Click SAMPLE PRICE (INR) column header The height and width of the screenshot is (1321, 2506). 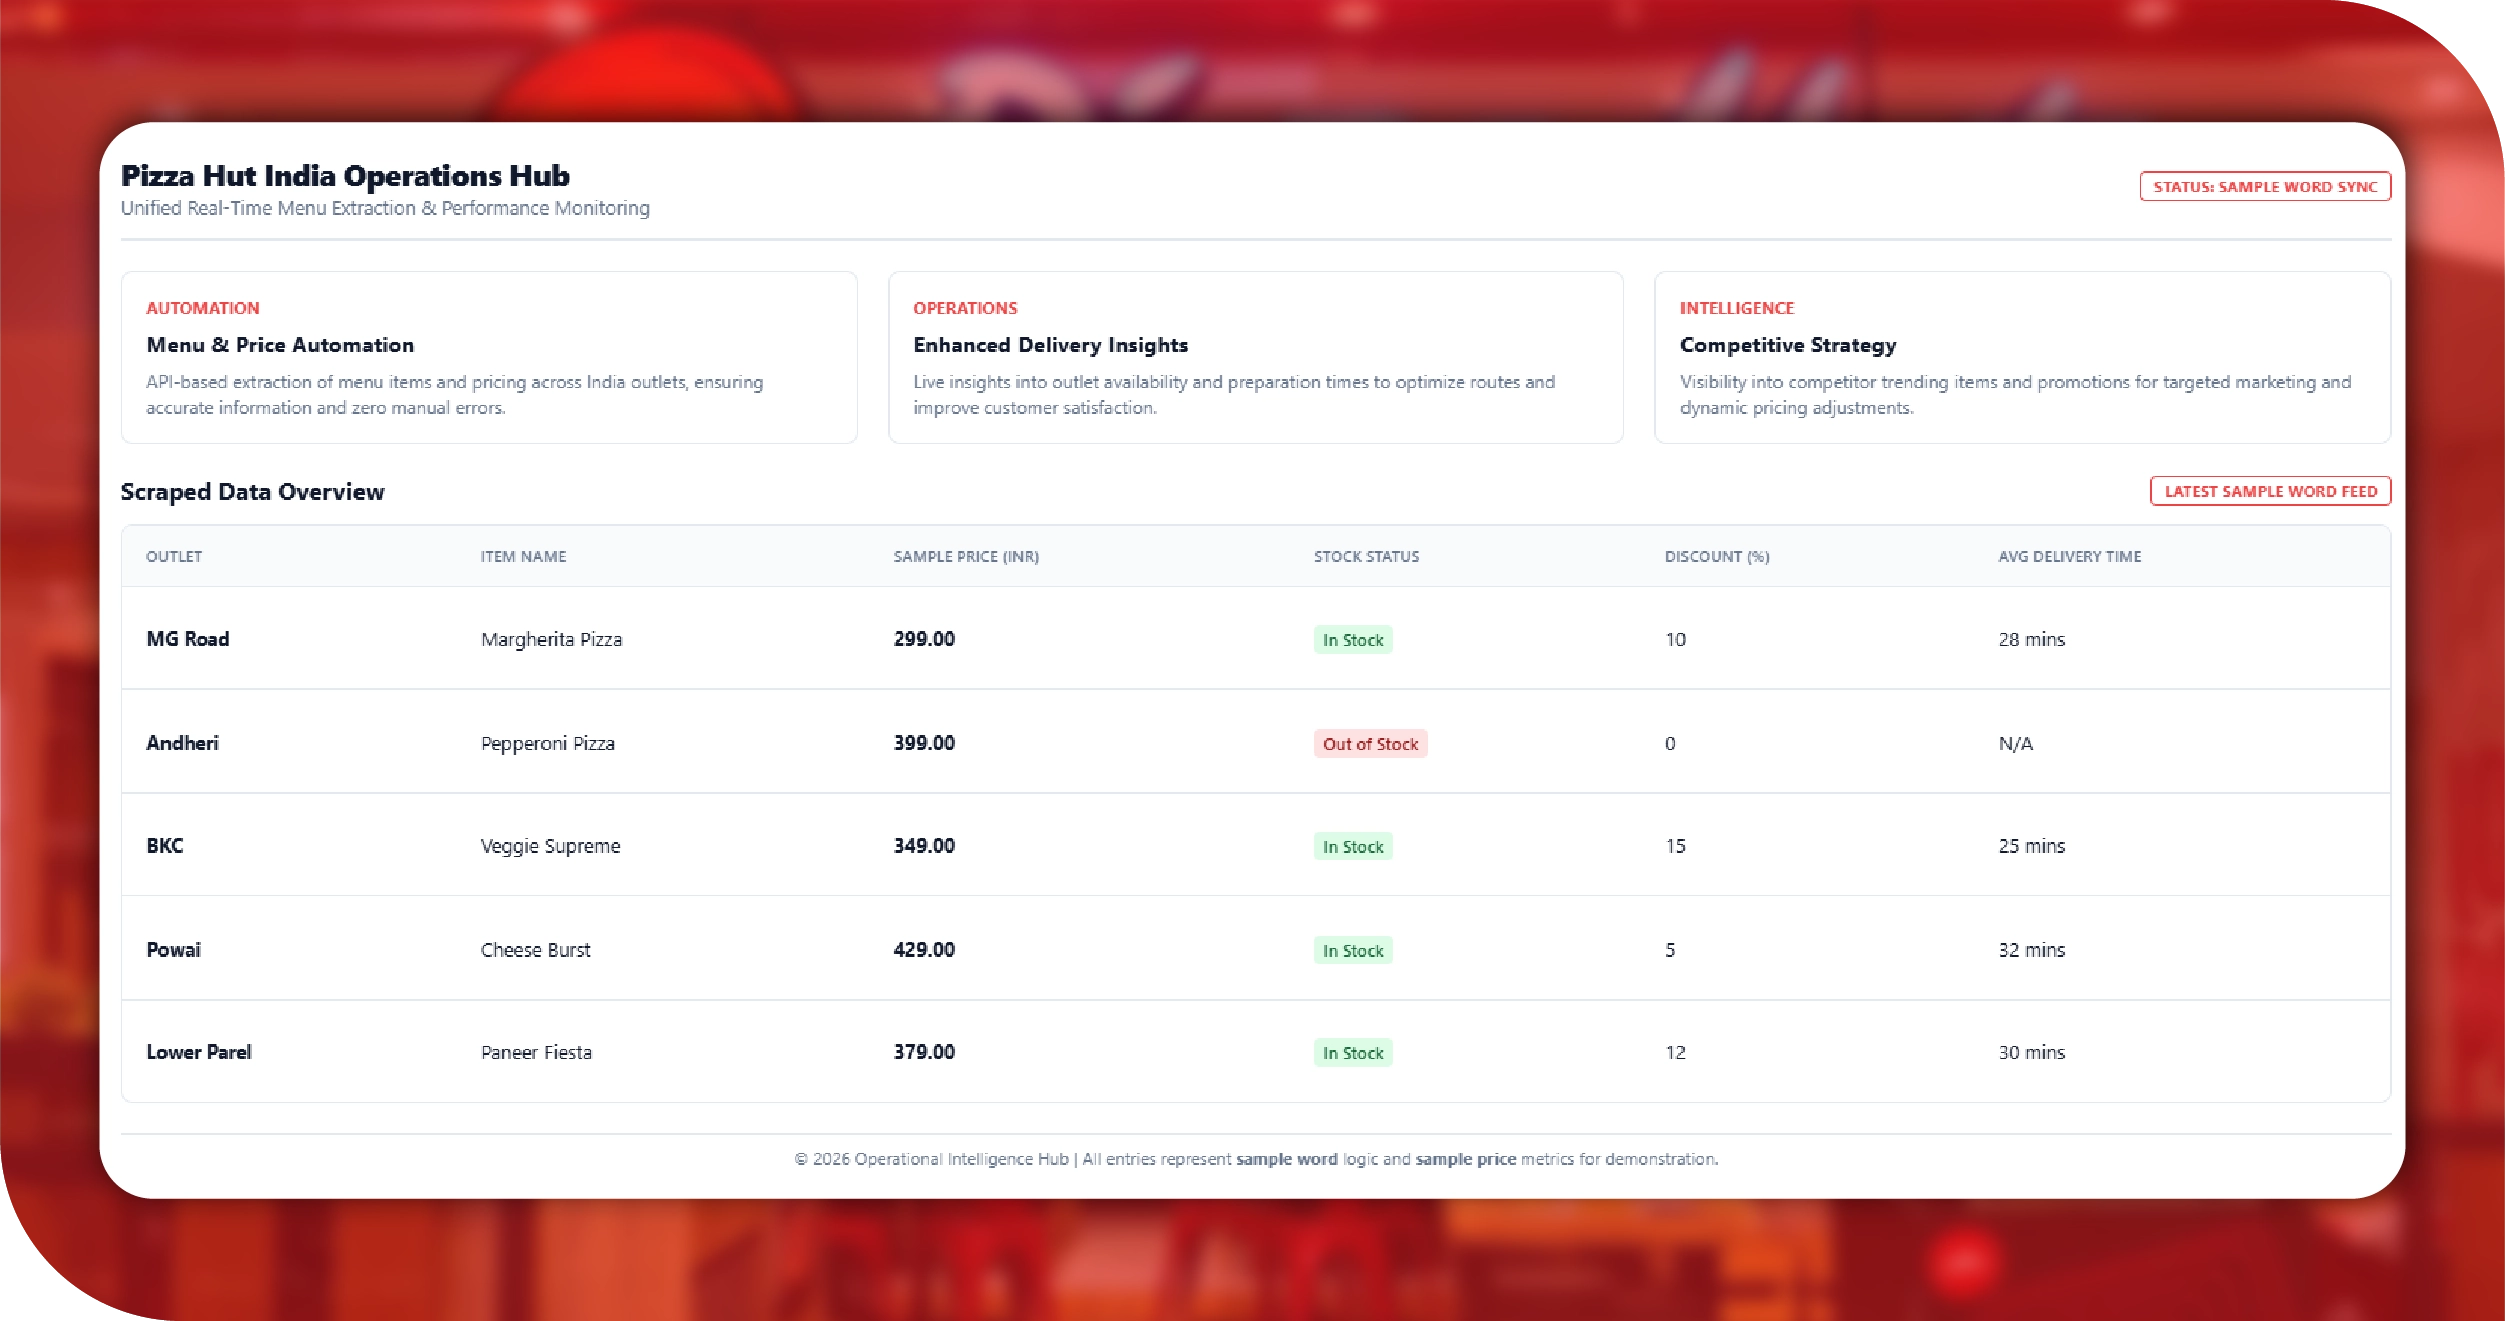point(965,557)
